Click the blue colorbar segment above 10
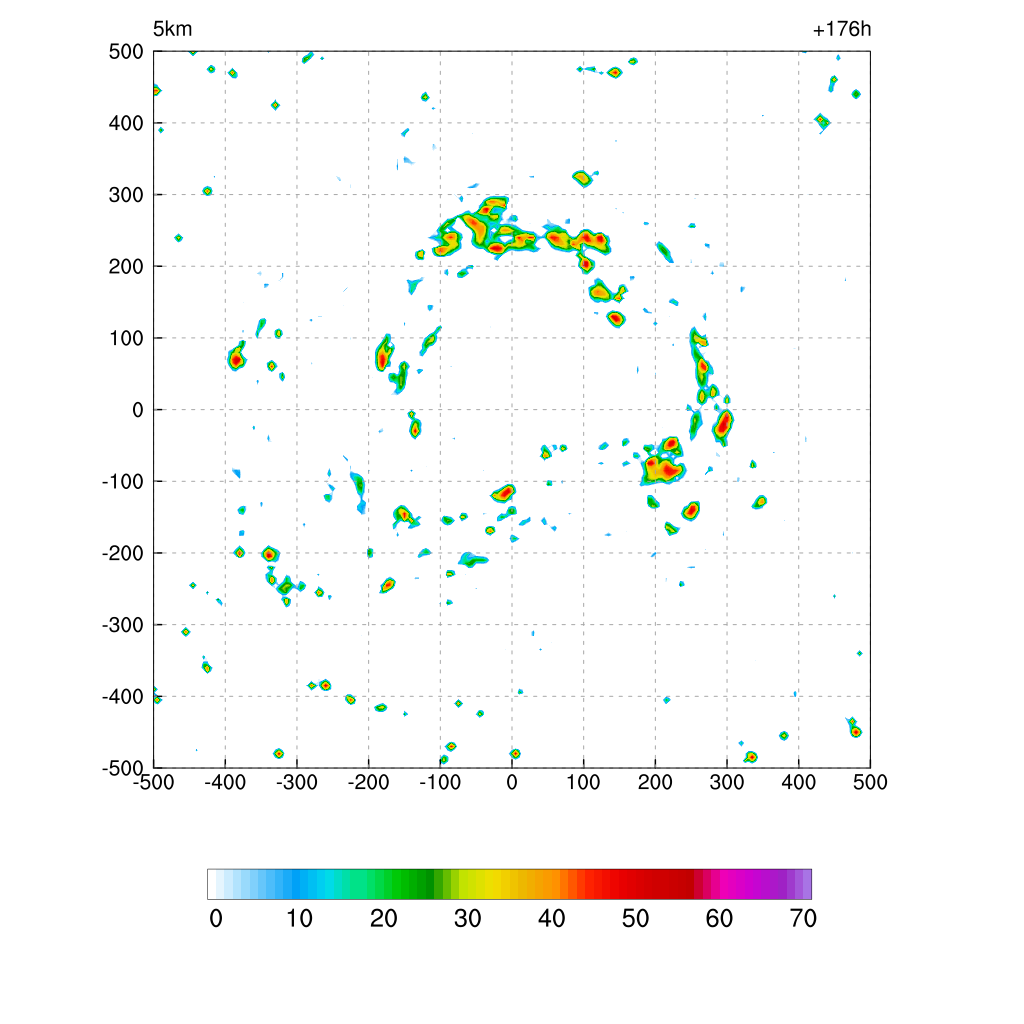The image size is (1024, 1024). point(296,884)
